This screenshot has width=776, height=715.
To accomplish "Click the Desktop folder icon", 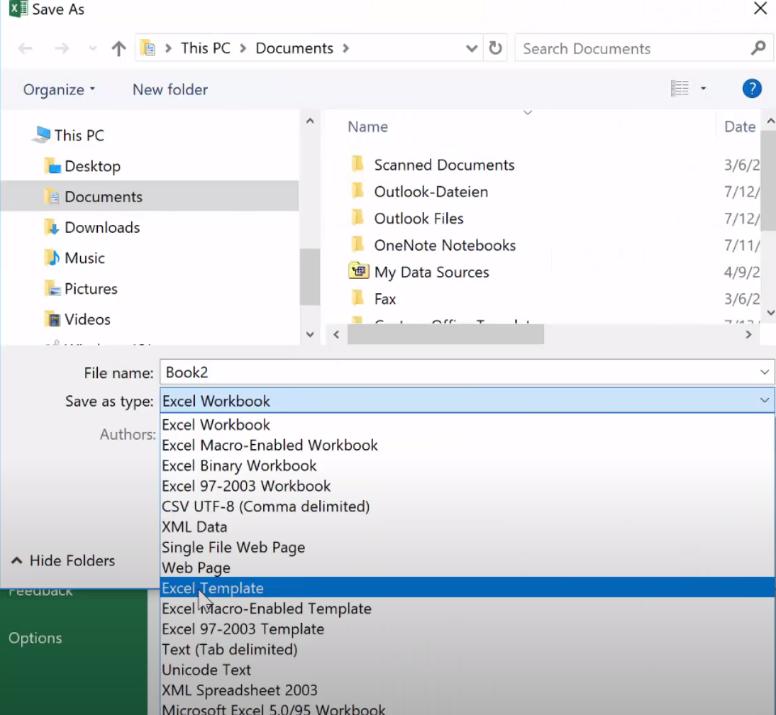I will click(x=52, y=166).
